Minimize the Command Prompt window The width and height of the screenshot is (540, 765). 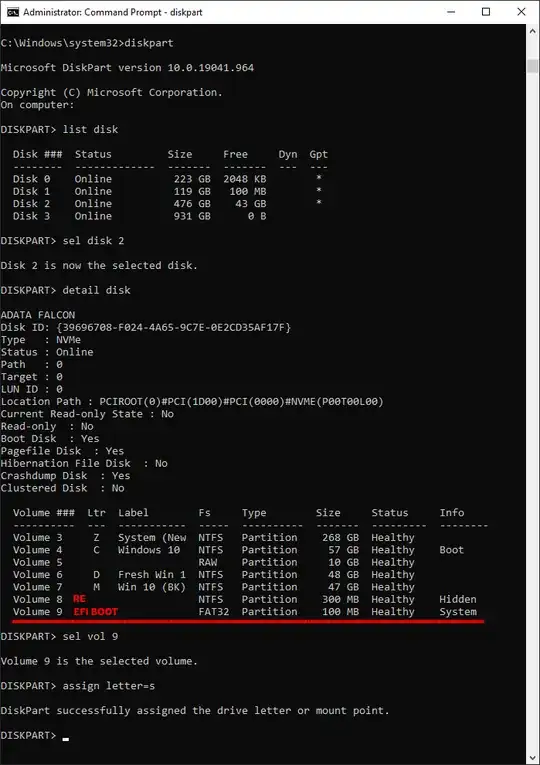[451, 12]
